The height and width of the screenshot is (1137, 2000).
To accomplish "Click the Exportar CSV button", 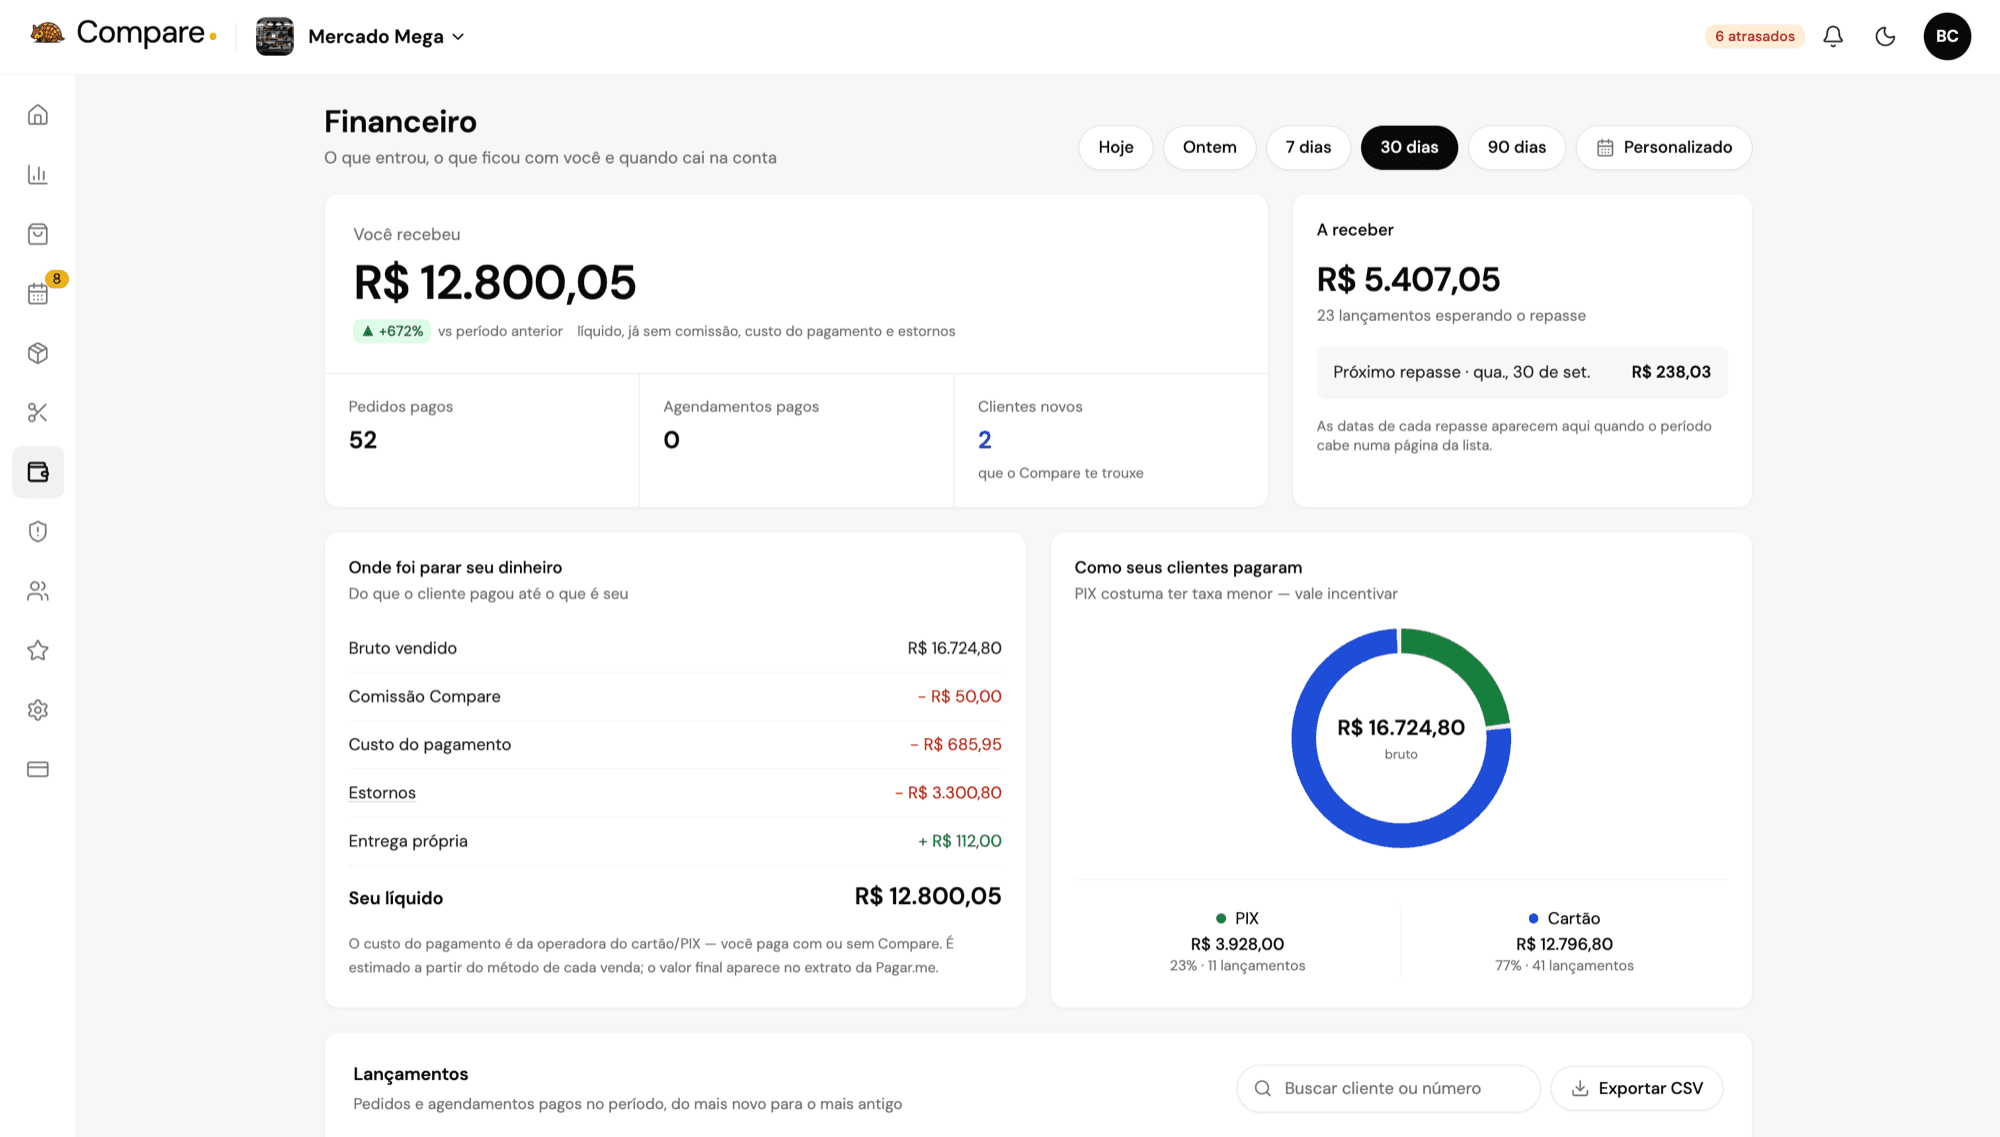I will tap(1637, 1088).
